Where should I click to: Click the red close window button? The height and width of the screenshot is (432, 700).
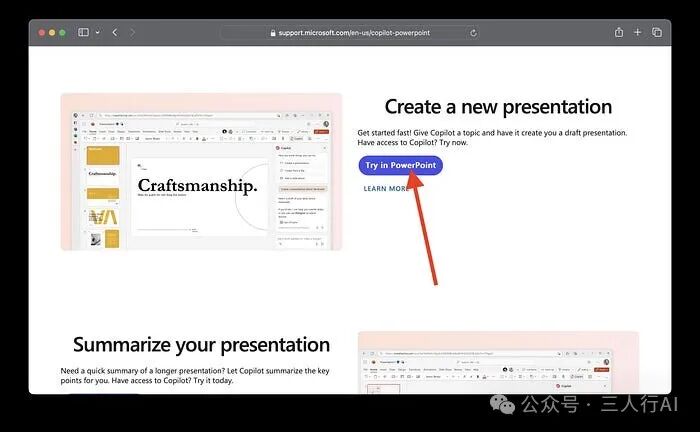coord(42,33)
